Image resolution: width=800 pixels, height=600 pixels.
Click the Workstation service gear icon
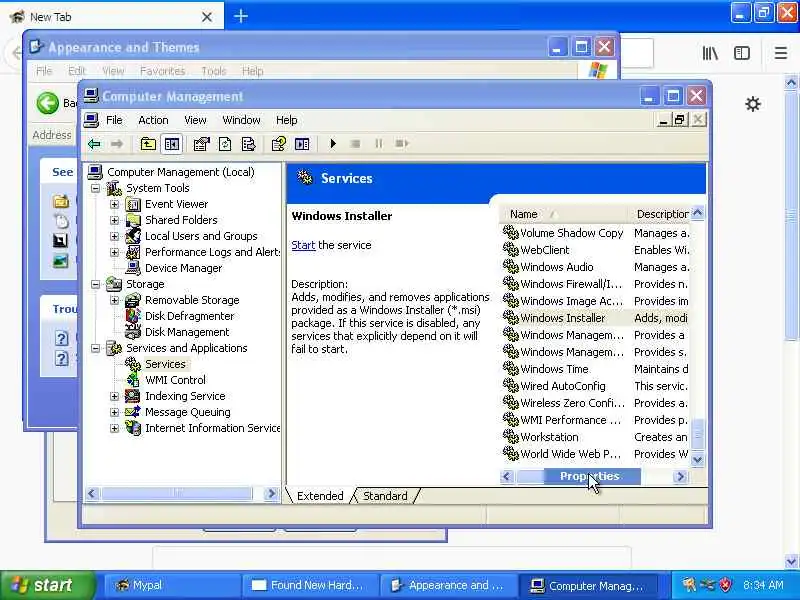coord(511,437)
